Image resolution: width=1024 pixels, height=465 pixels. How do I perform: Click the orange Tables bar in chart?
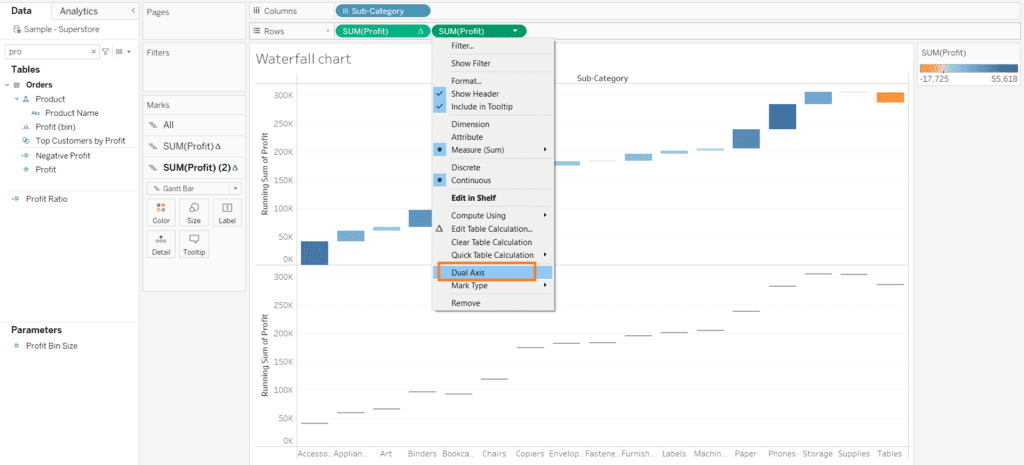tap(890, 97)
